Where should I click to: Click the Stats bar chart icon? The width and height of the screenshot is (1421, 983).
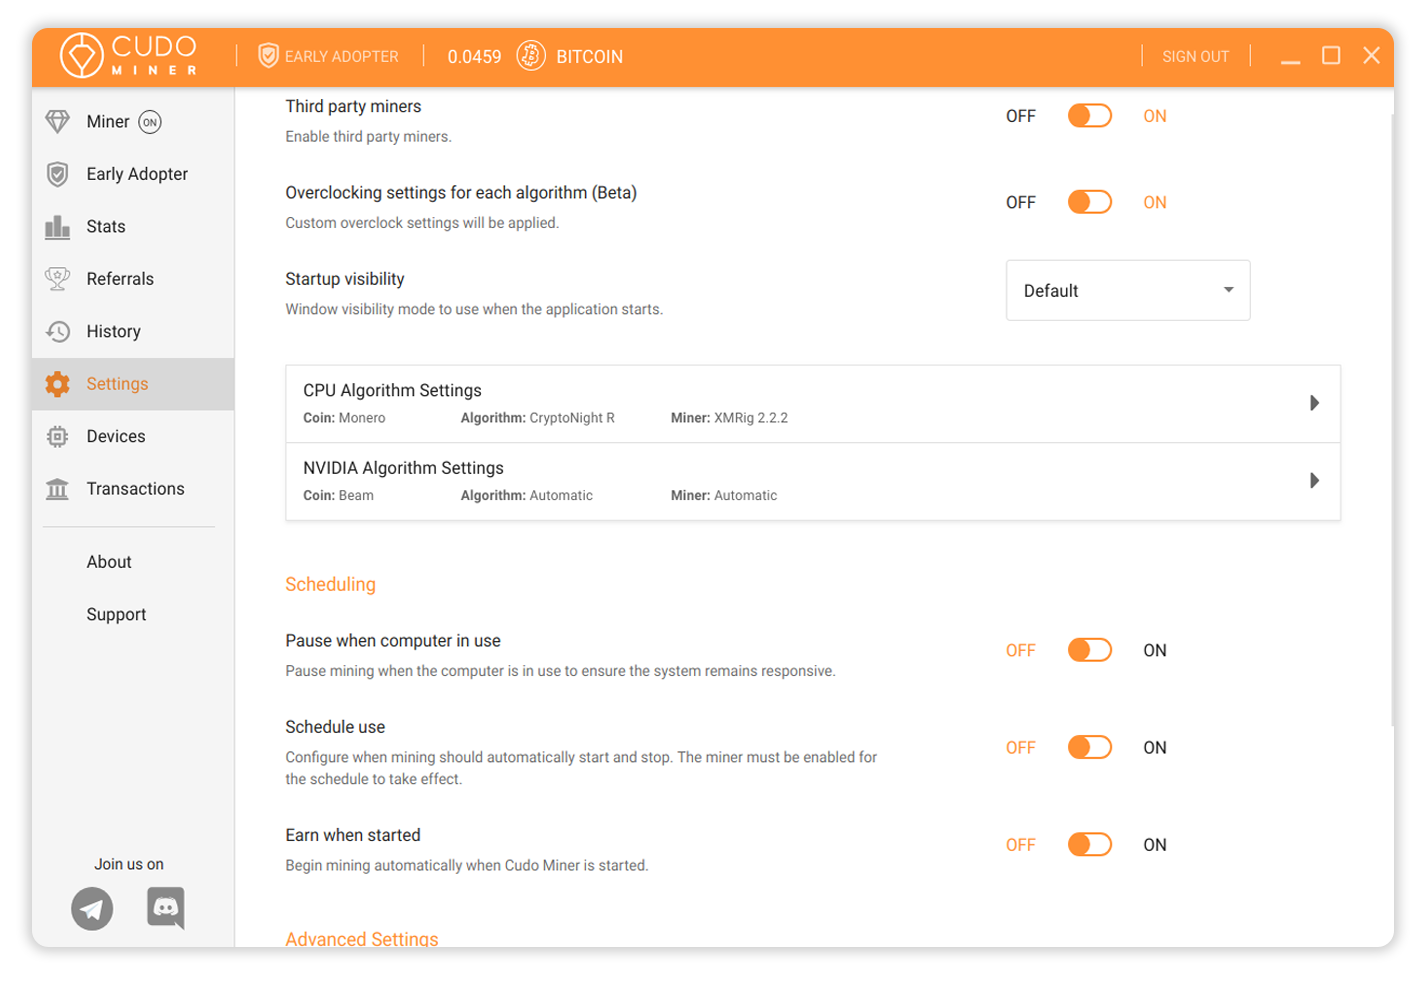pyautogui.click(x=58, y=227)
